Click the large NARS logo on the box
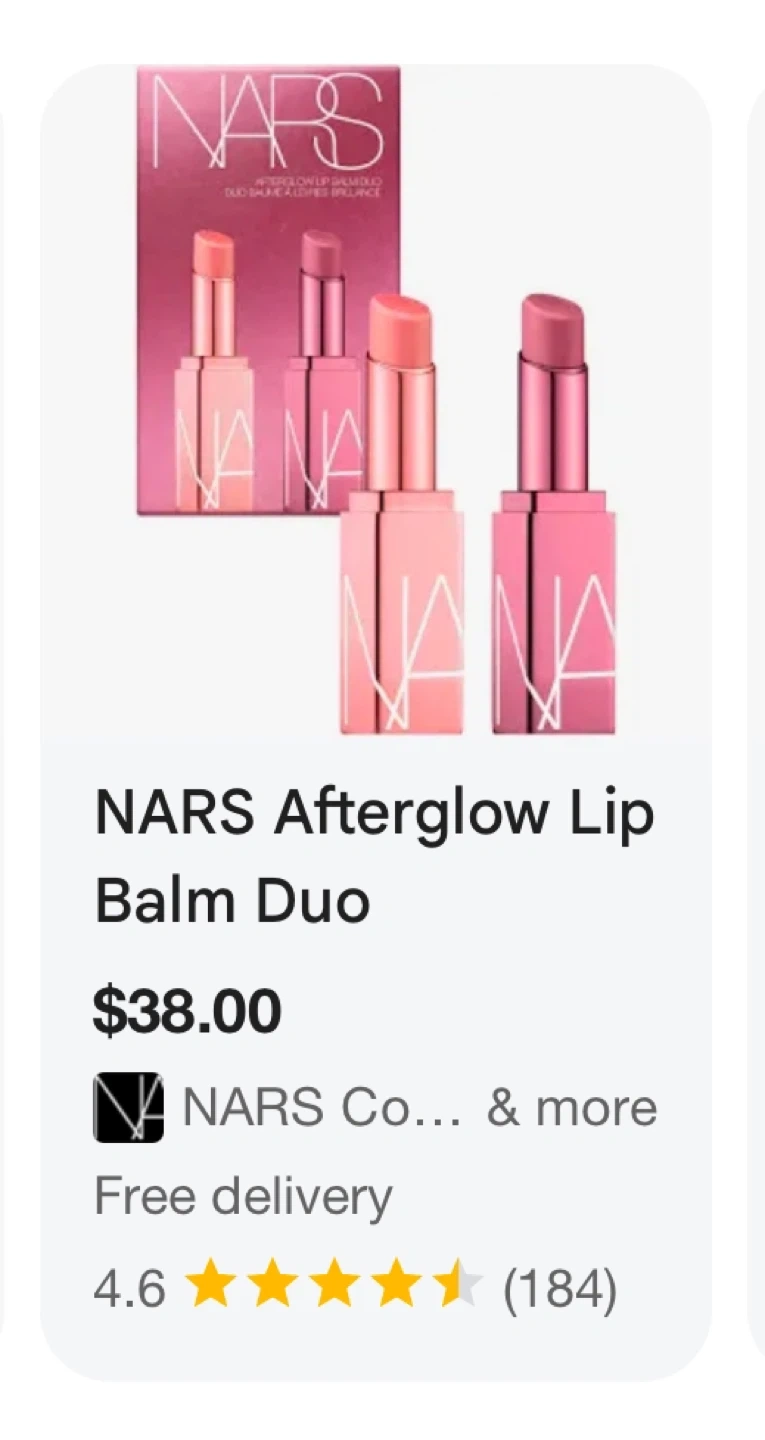This screenshot has height=1440, width=765. [x=268, y=122]
